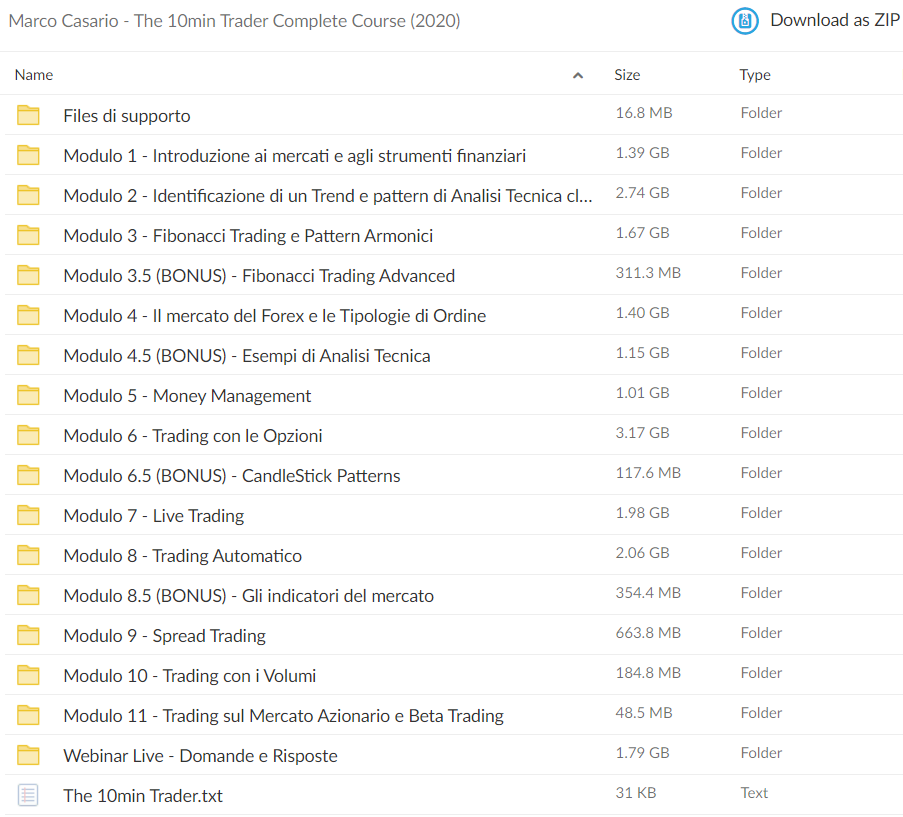Click folder icon for Modulo 6 Trading con le Opzioni
903x817 pixels.
[28, 435]
